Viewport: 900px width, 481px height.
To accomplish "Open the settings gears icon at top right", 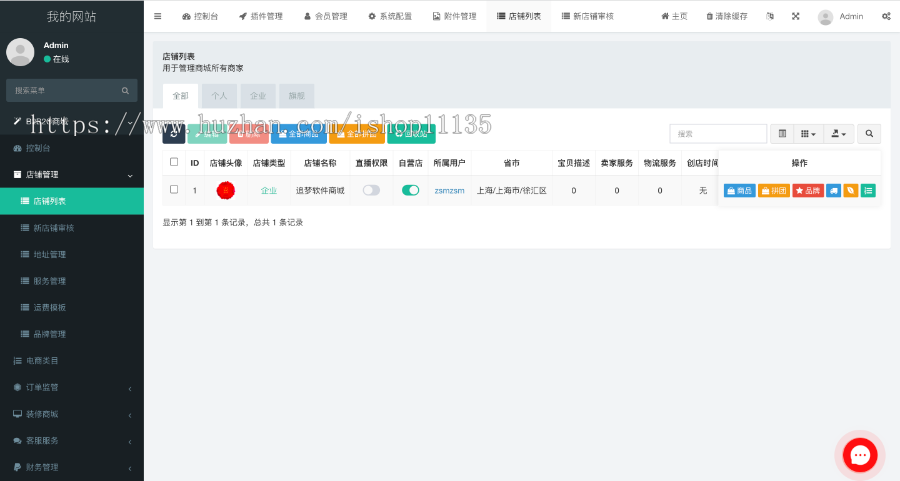I will click(x=886, y=16).
